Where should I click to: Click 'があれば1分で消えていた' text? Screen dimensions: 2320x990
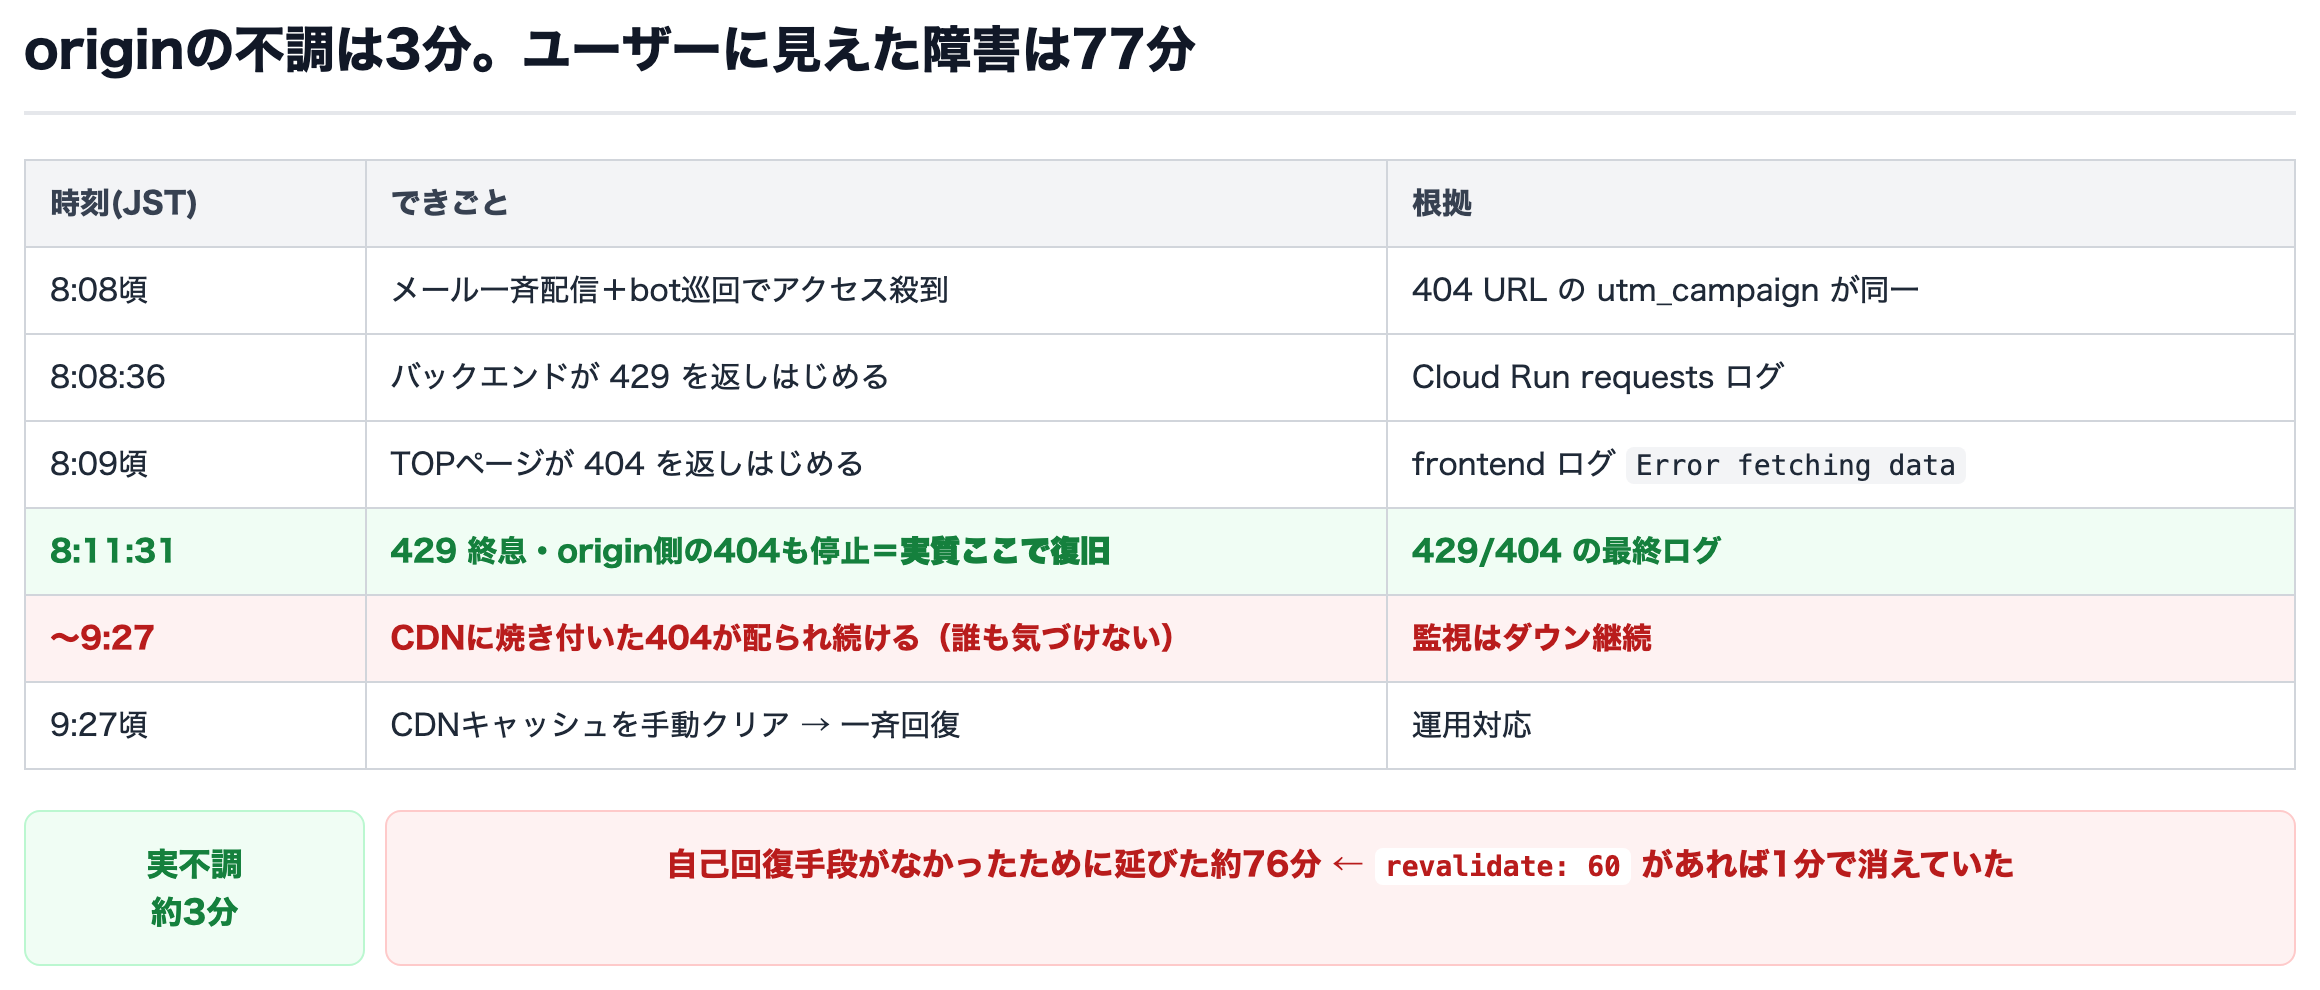coord(1827,865)
